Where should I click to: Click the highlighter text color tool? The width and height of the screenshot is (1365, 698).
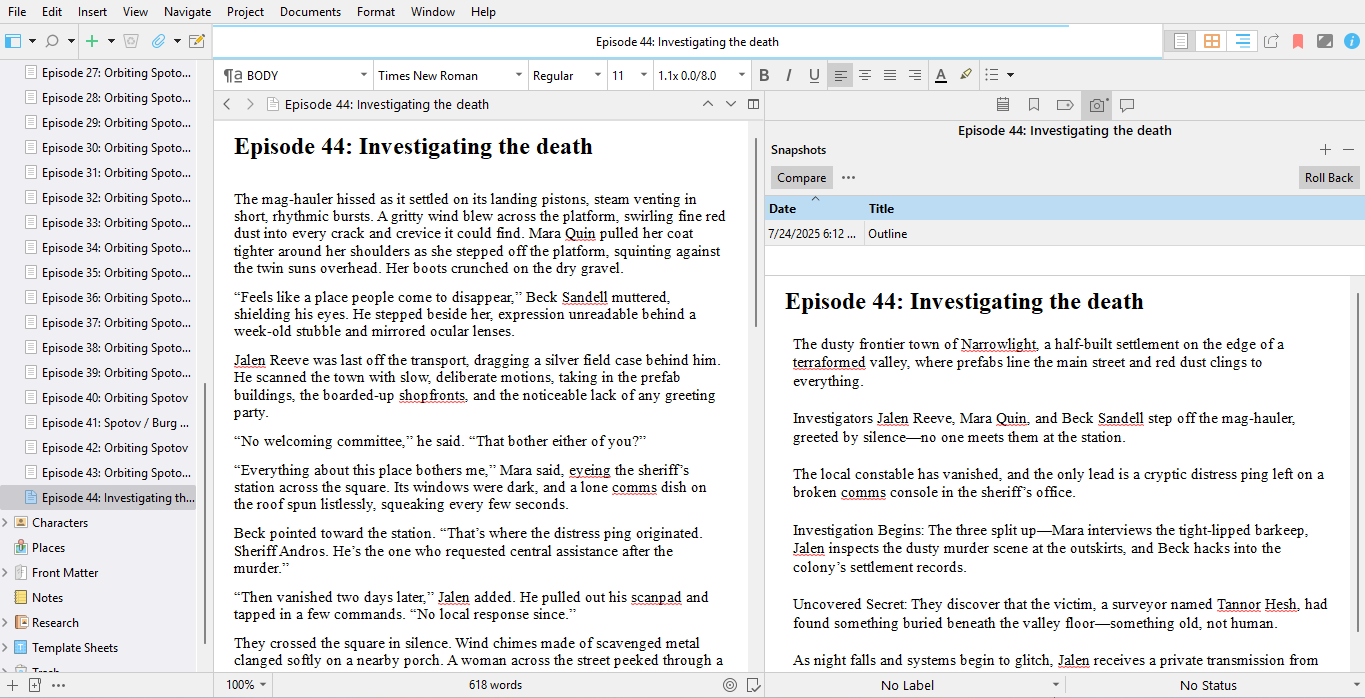click(965, 75)
